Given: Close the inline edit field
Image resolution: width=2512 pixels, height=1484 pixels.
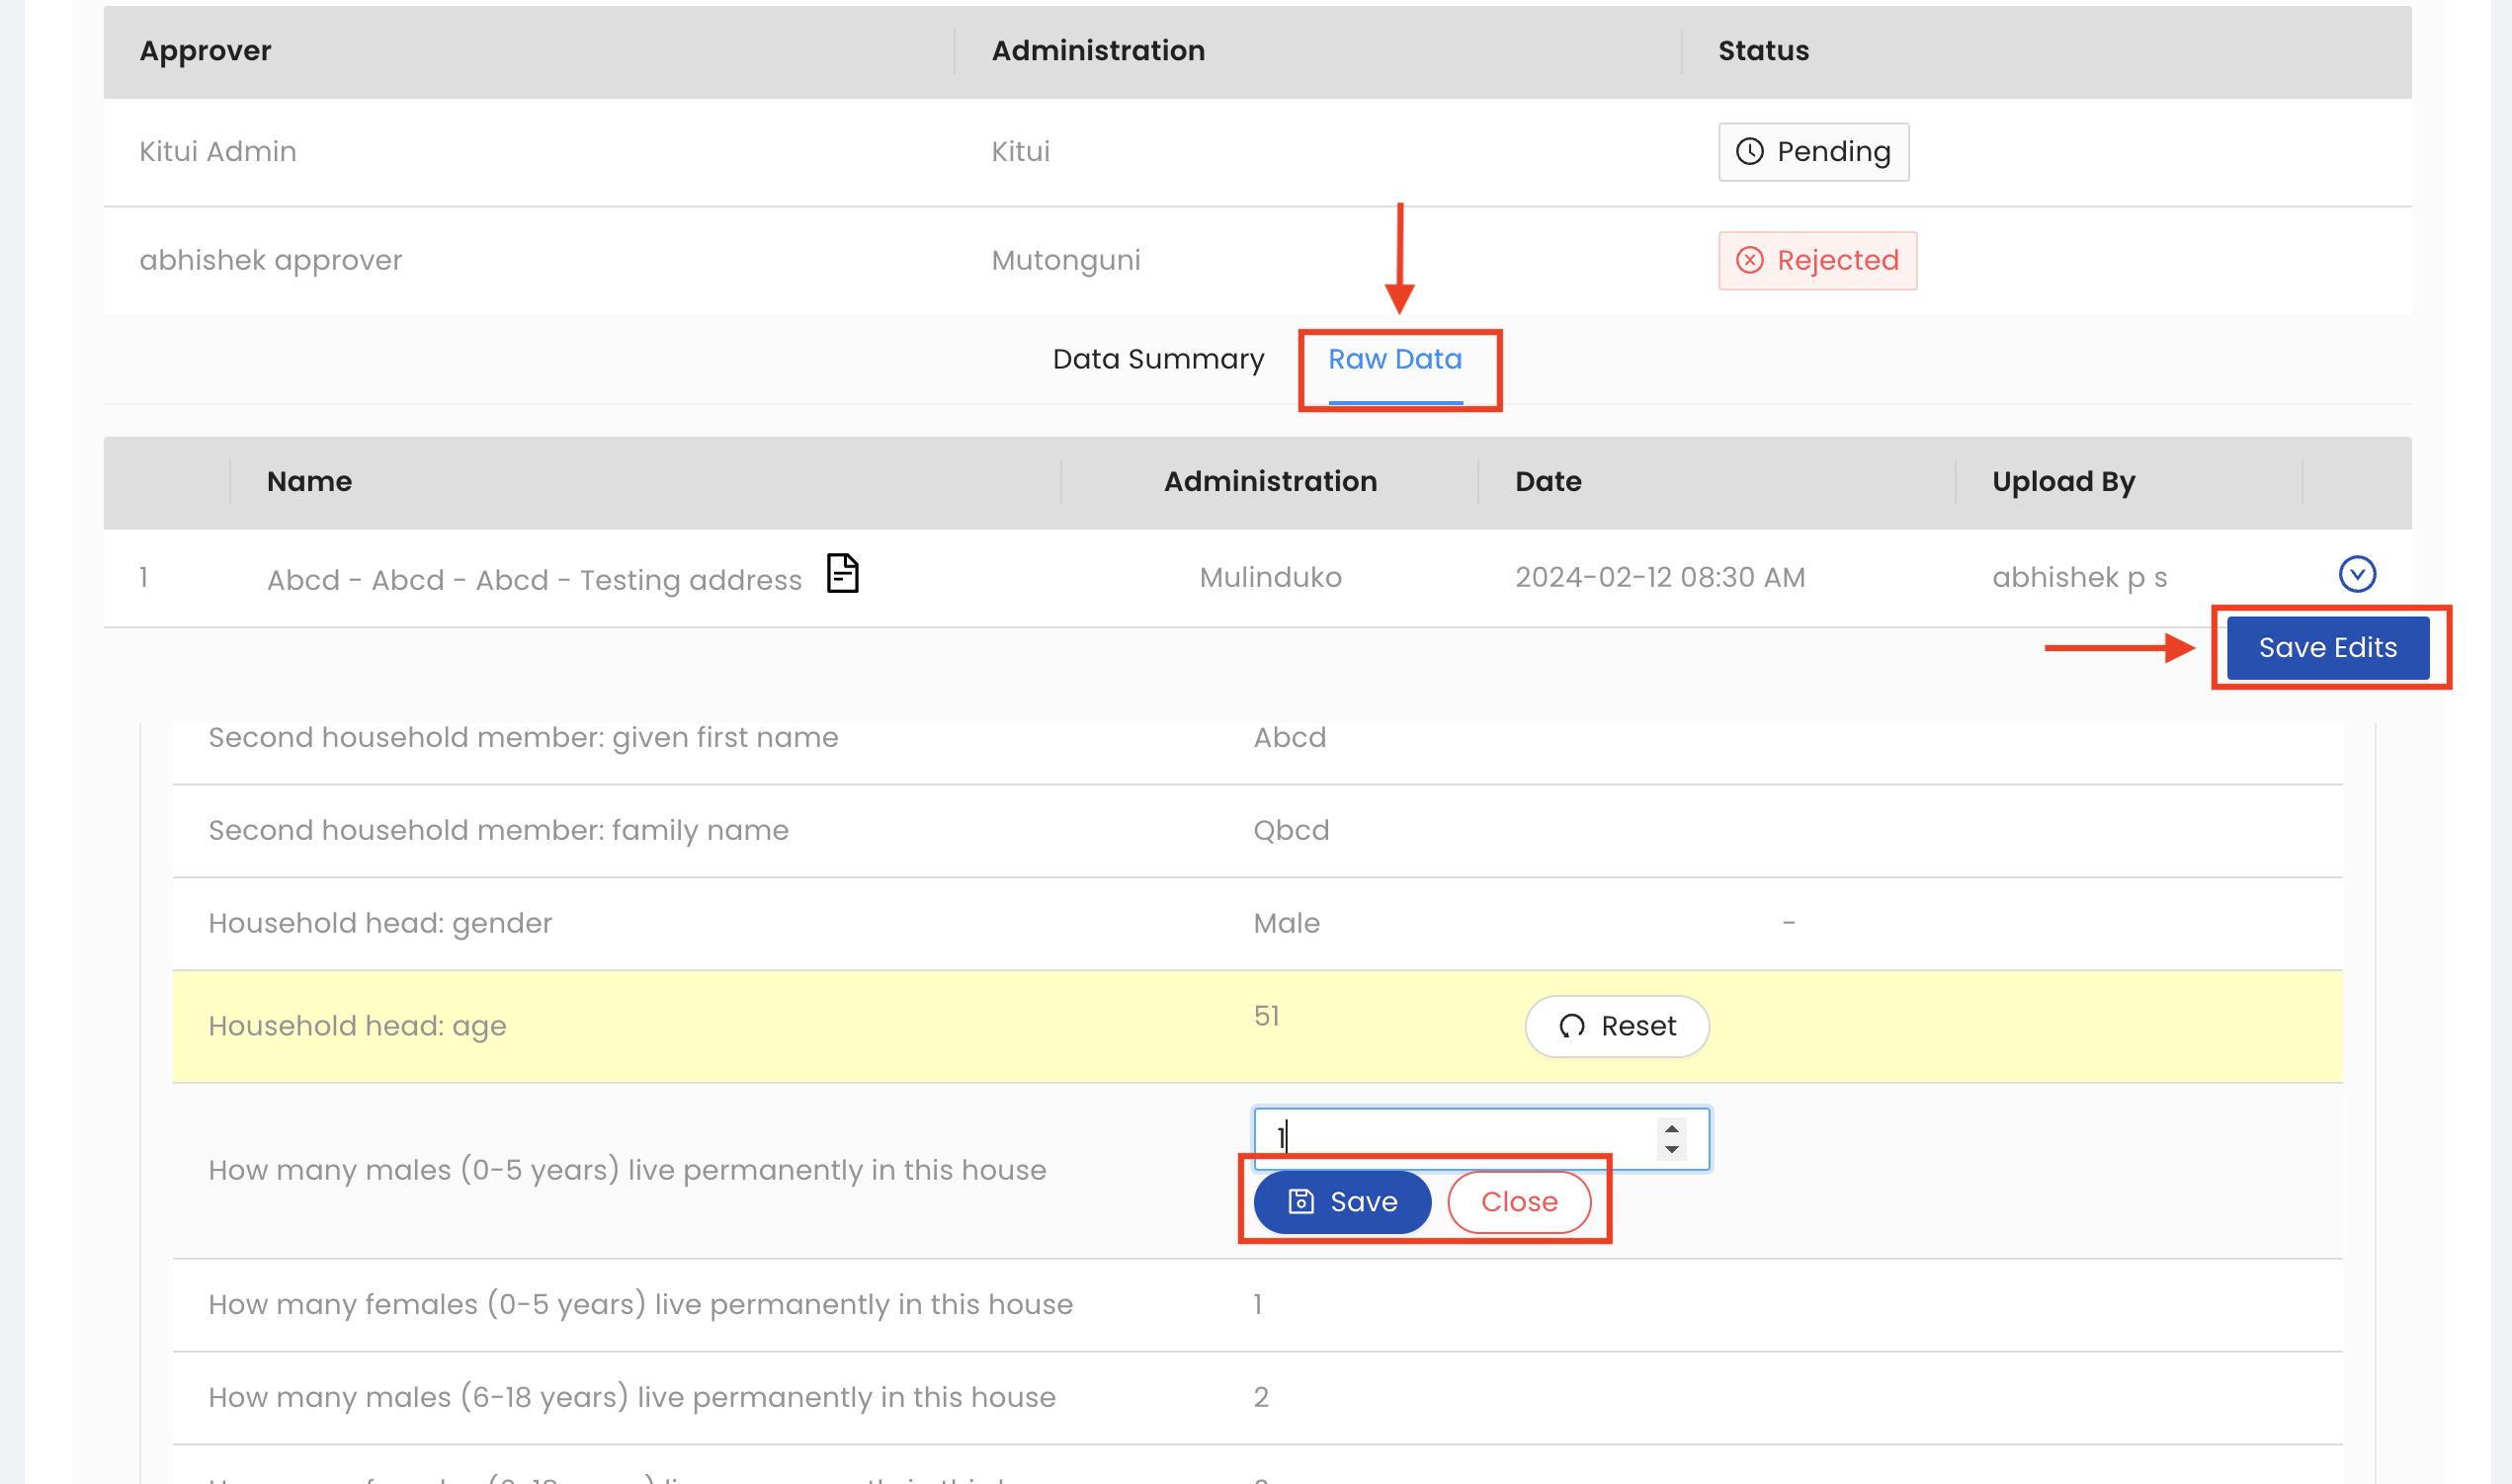Looking at the screenshot, I should (1518, 1202).
